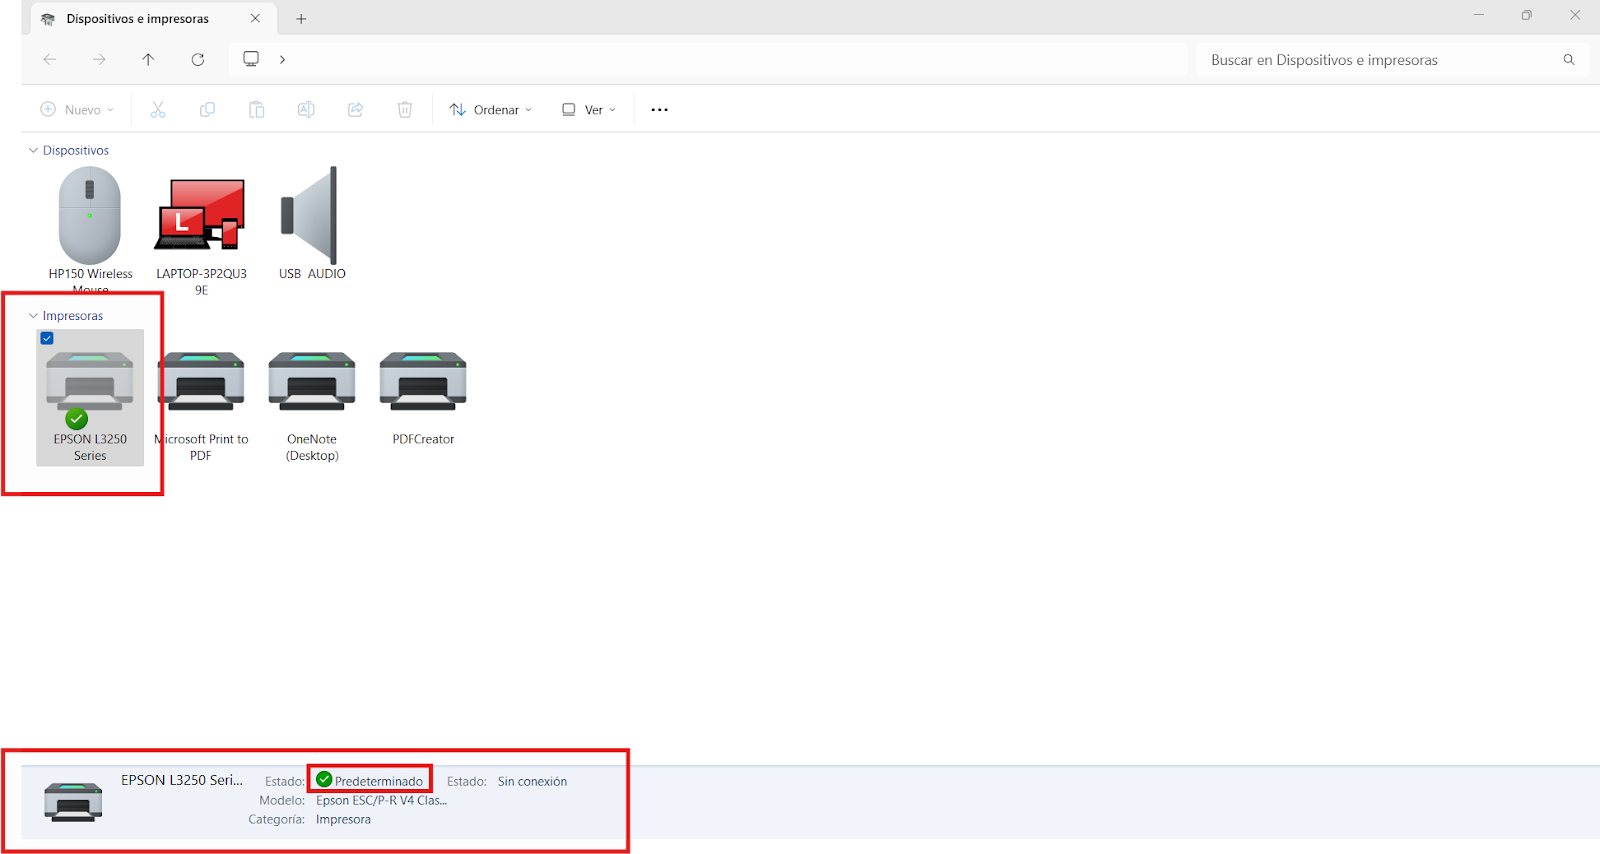
Task: Uncheck the EPSON L3250 Series checkbox
Action: click(x=47, y=338)
